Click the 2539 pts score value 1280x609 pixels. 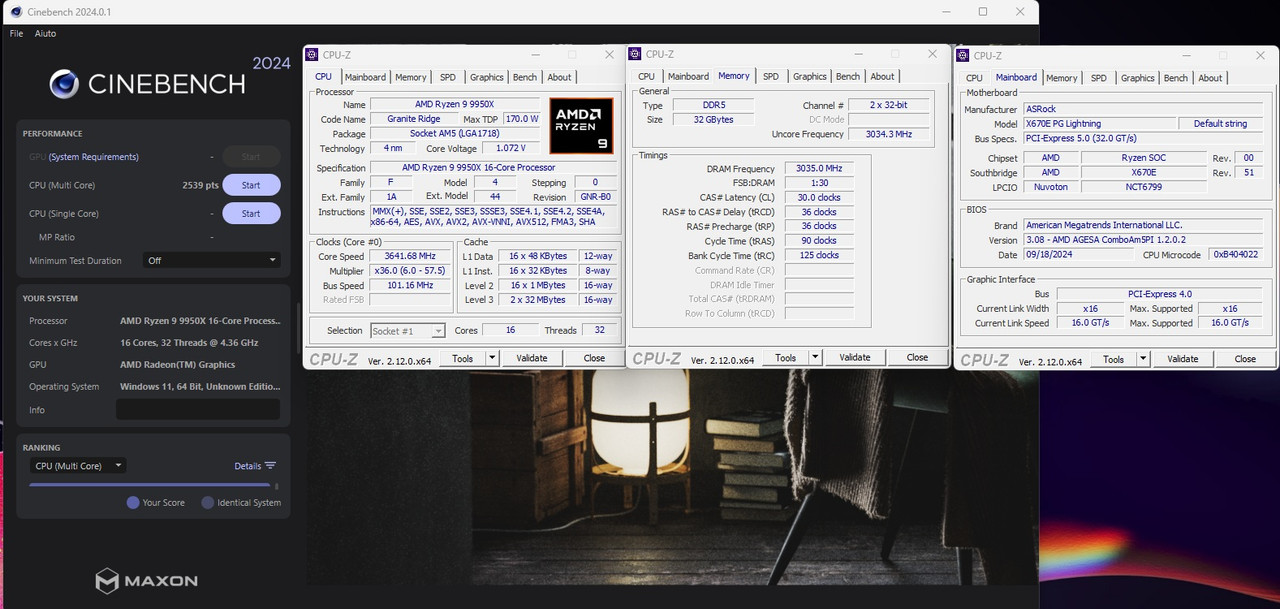tap(201, 185)
